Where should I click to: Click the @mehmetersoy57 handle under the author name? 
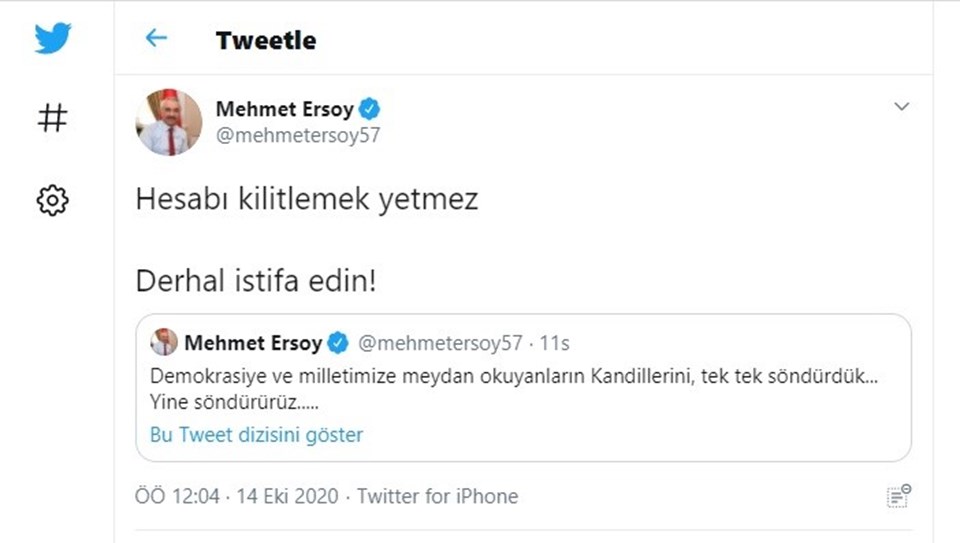pyautogui.click(x=298, y=136)
